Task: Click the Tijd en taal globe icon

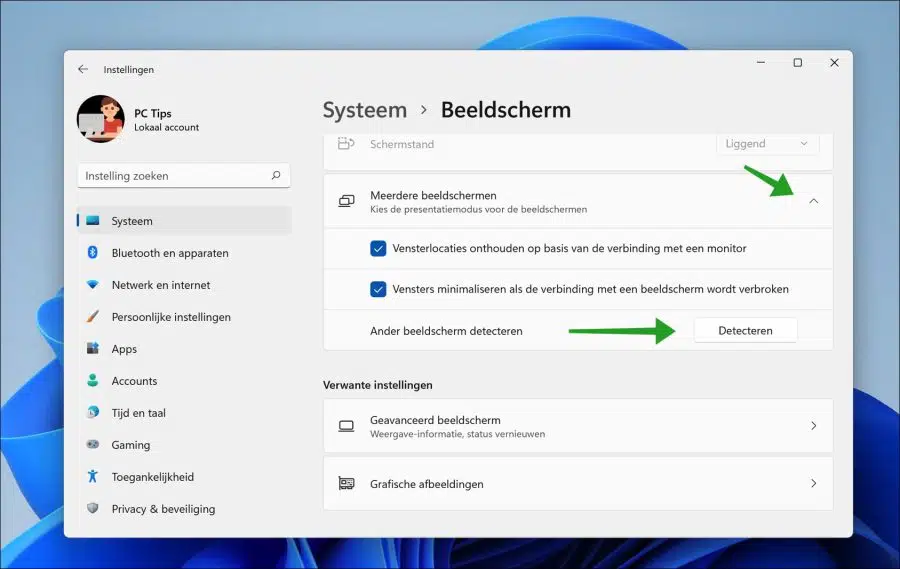Action: coord(92,412)
